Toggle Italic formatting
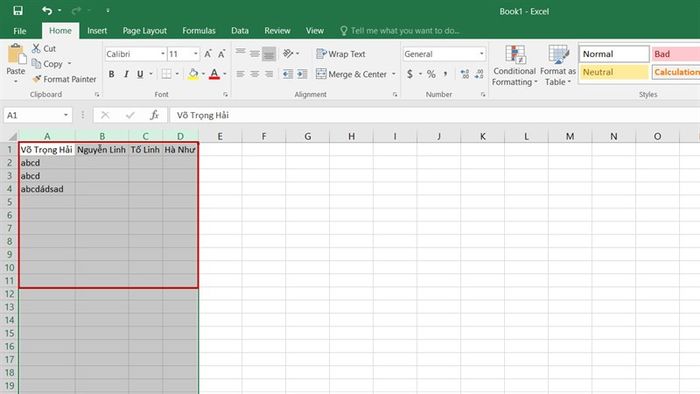Viewport: 700px width, 394px height. click(x=126, y=74)
